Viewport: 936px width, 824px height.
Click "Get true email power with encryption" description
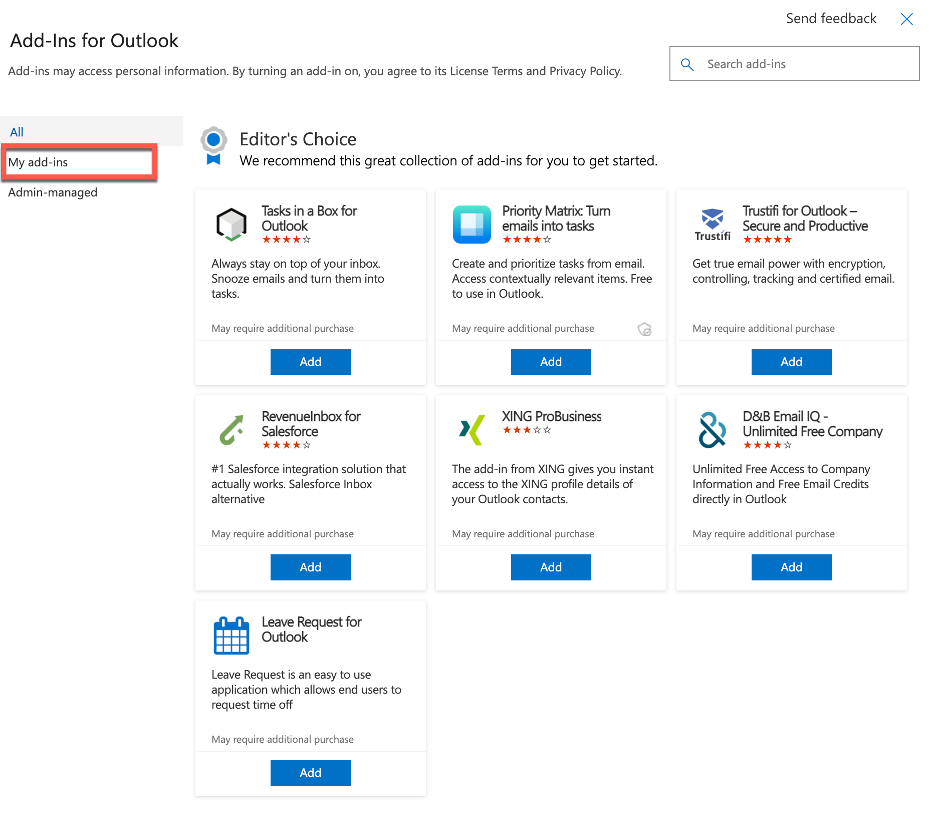[x=793, y=271]
